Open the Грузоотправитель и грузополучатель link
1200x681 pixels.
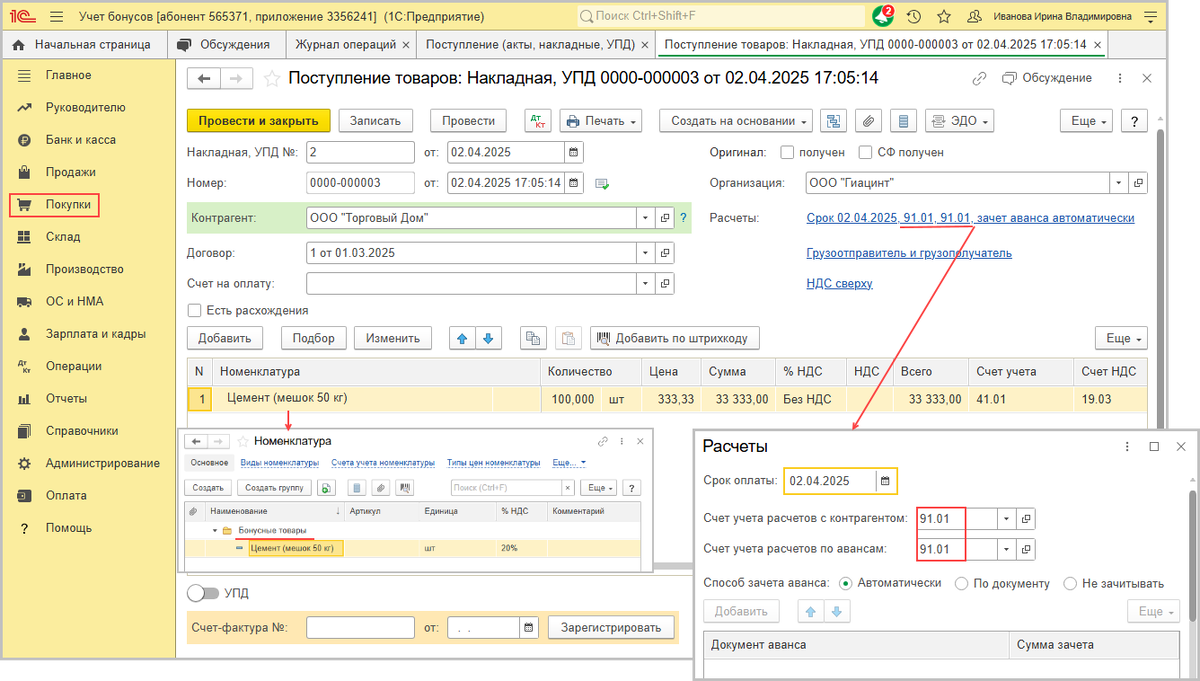coord(909,253)
